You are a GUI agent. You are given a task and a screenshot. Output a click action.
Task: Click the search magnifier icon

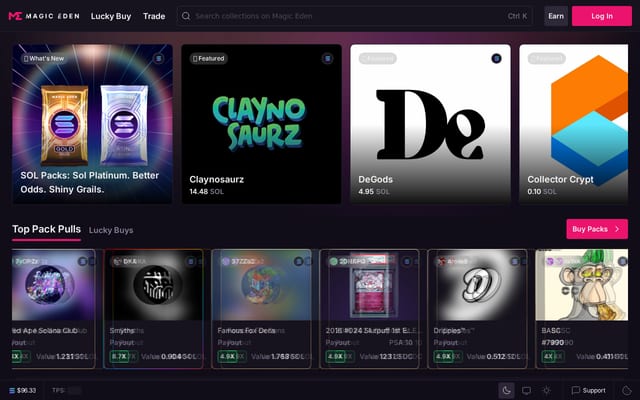tap(186, 16)
